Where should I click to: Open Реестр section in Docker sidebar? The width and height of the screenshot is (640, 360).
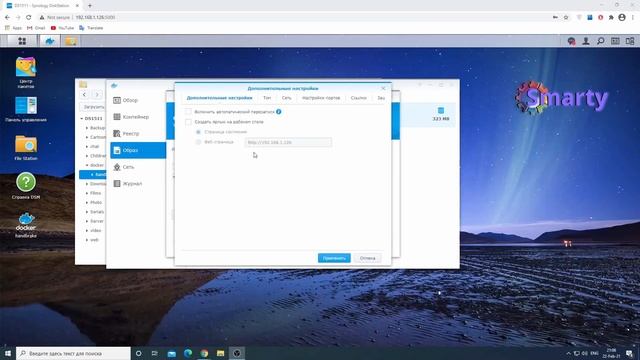pyautogui.click(x=138, y=133)
